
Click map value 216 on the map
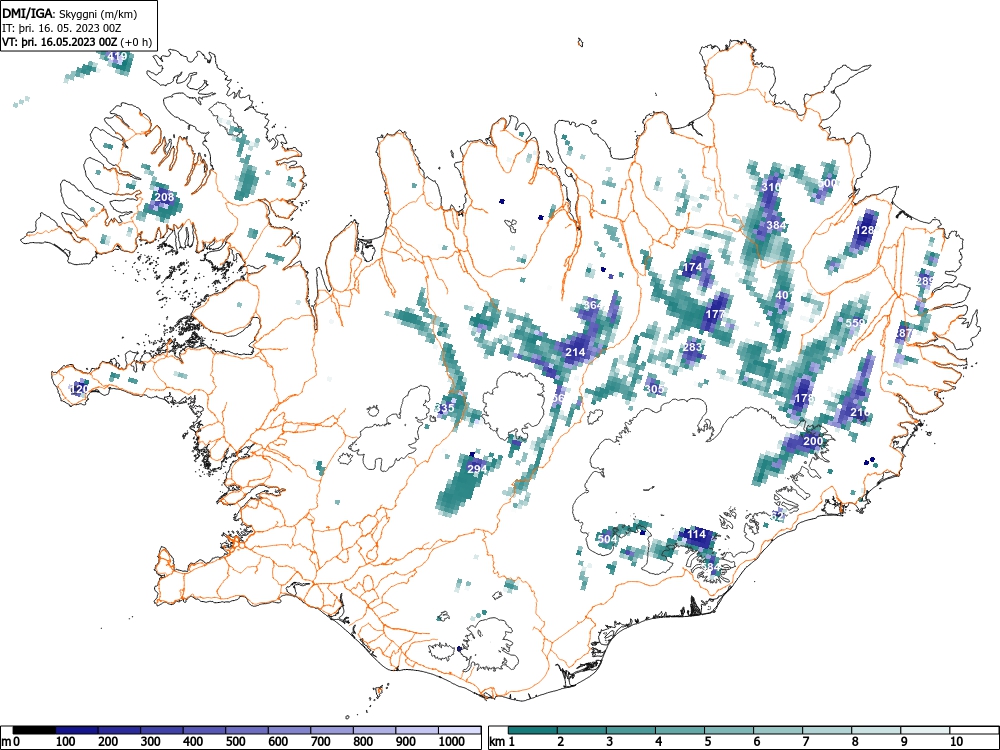(860, 413)
